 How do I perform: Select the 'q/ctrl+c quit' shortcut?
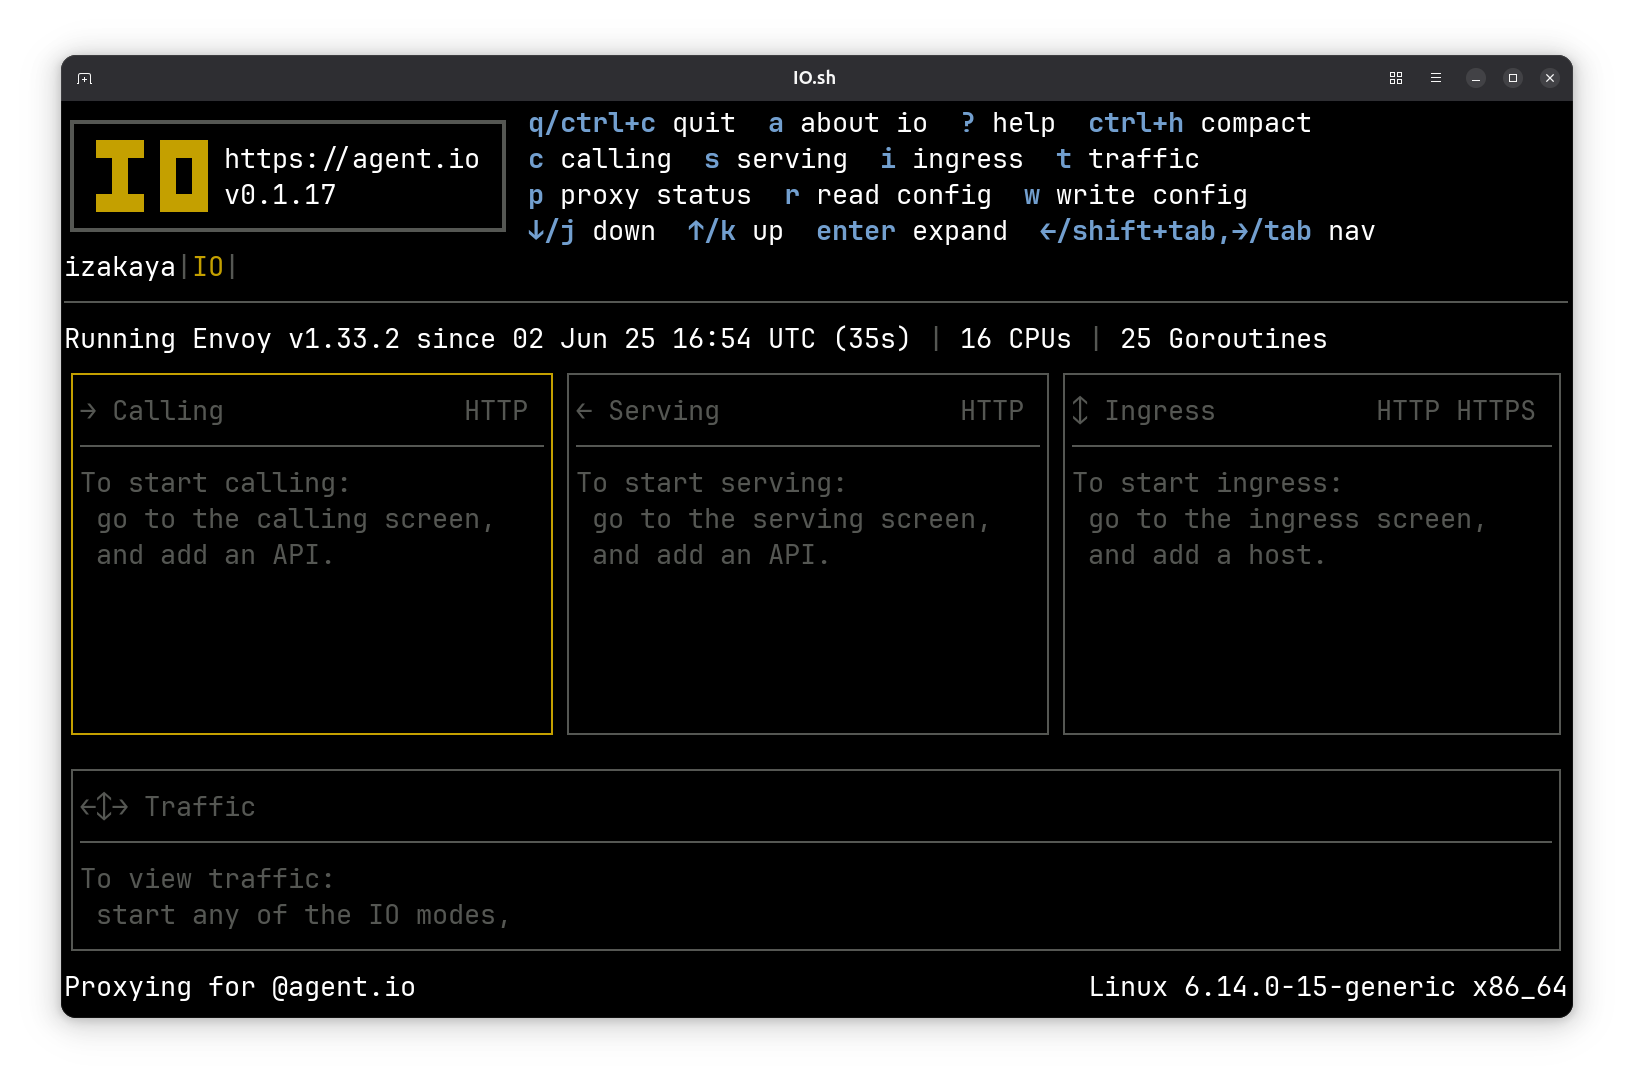(632, 123)
